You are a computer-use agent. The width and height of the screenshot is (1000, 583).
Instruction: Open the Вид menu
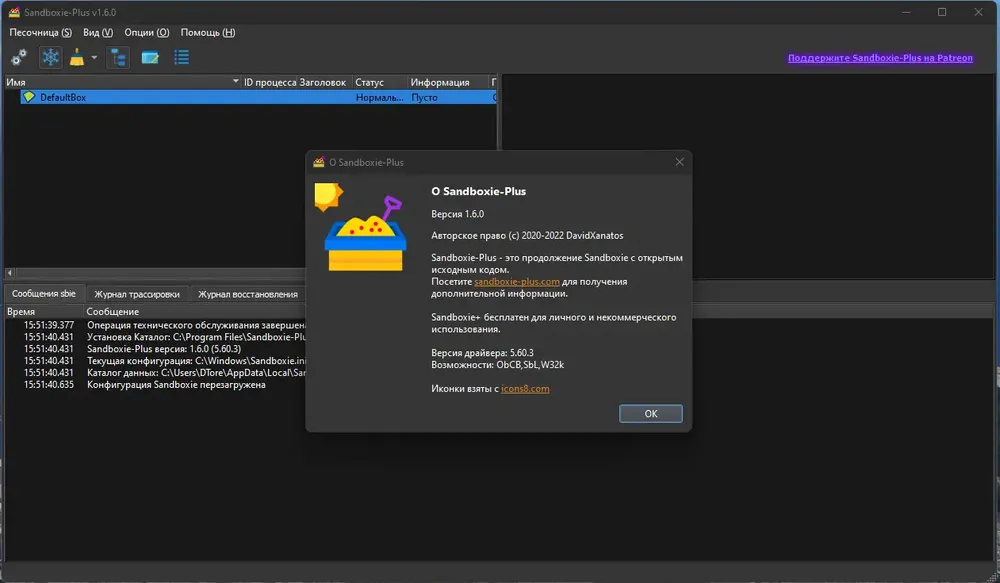pos(98,33)
